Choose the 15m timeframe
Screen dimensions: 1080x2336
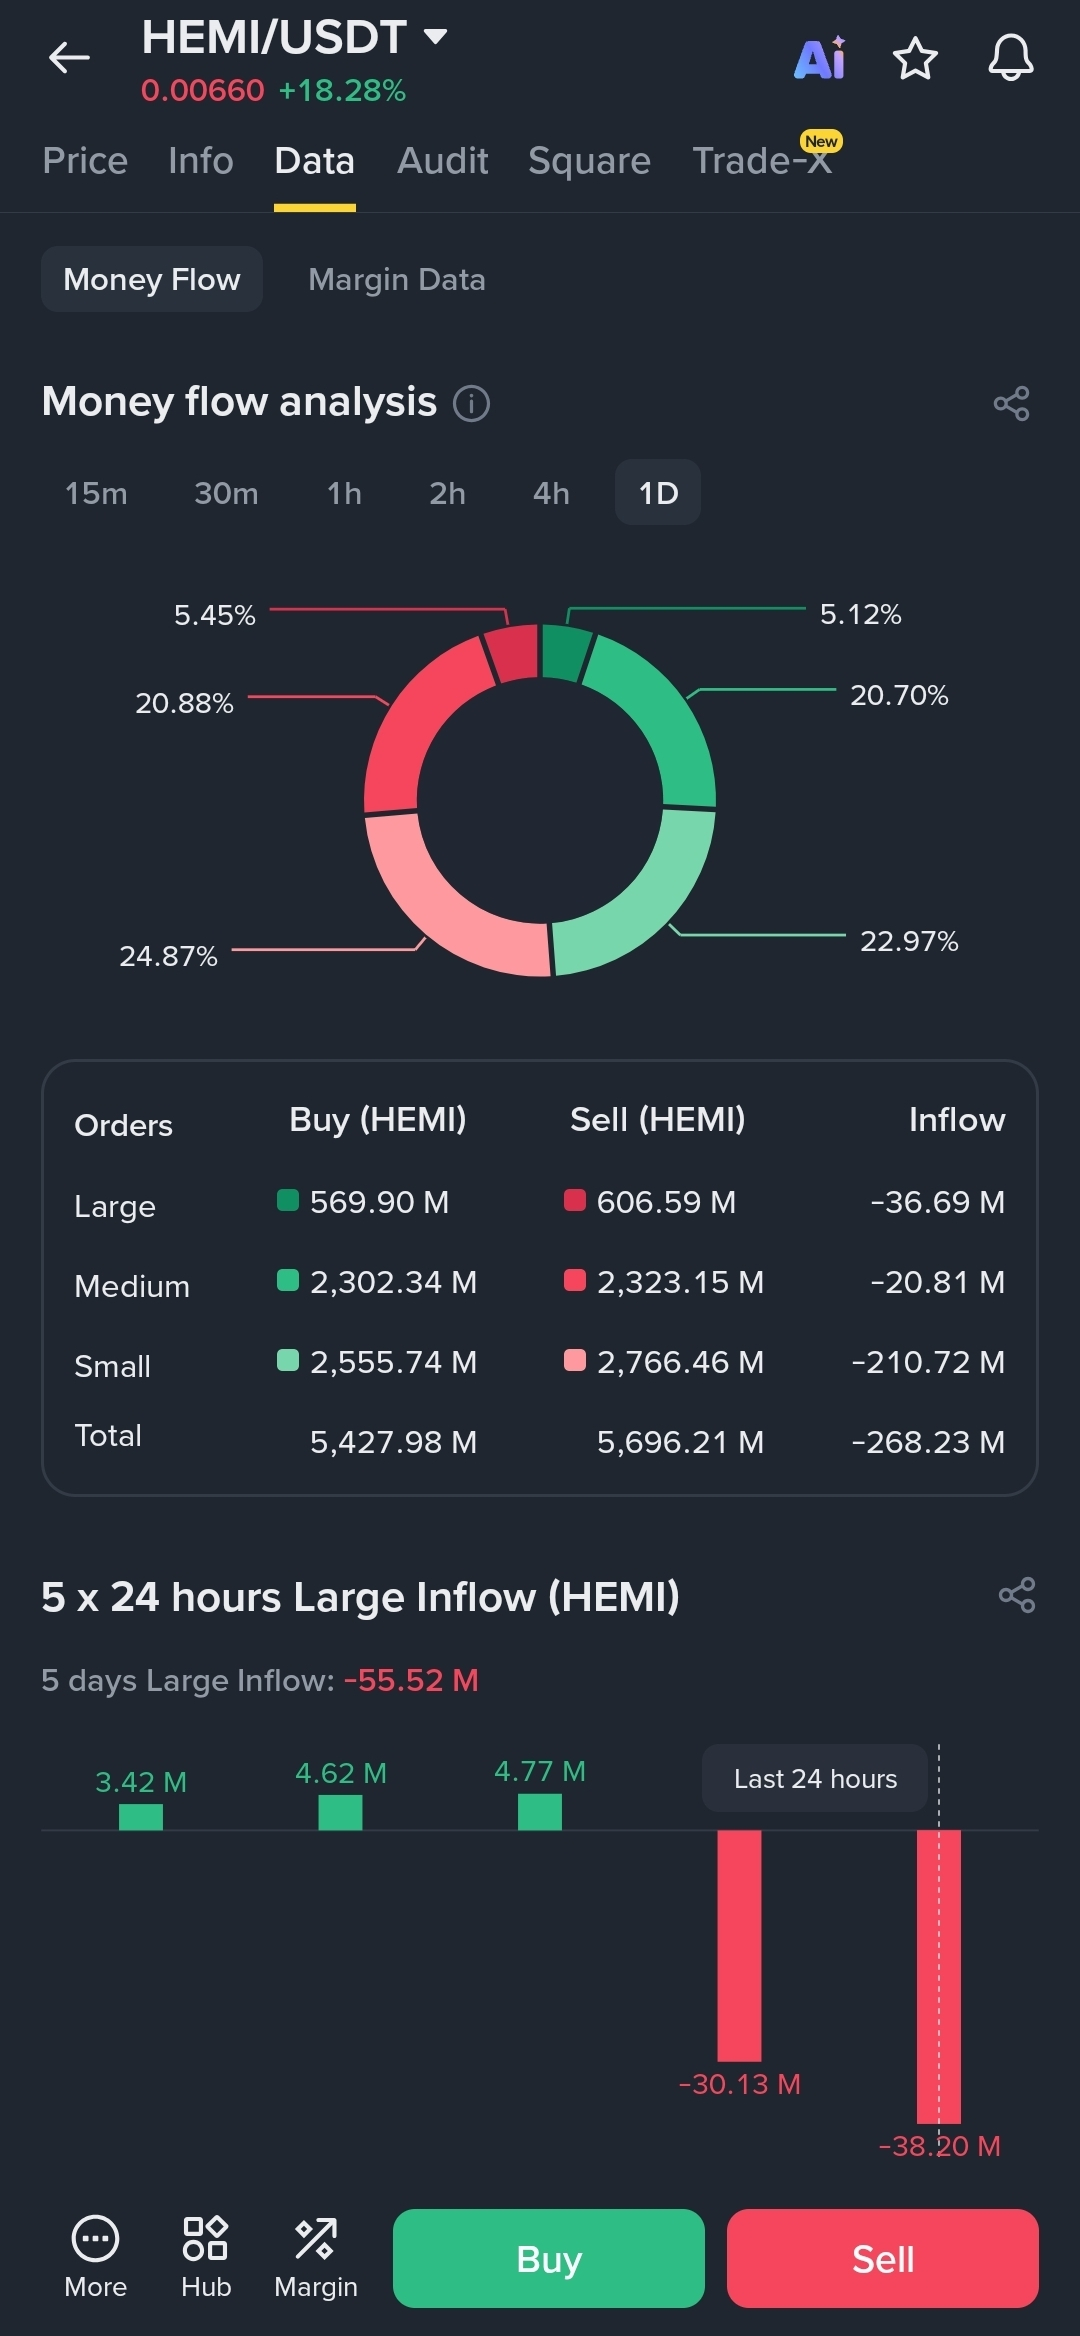96,493
